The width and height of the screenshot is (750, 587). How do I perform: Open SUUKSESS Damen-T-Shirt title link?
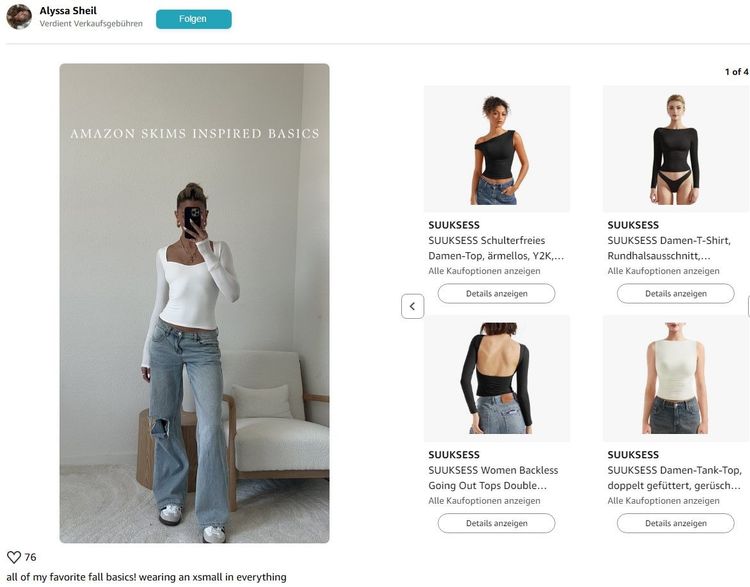(x=675, y=248)
